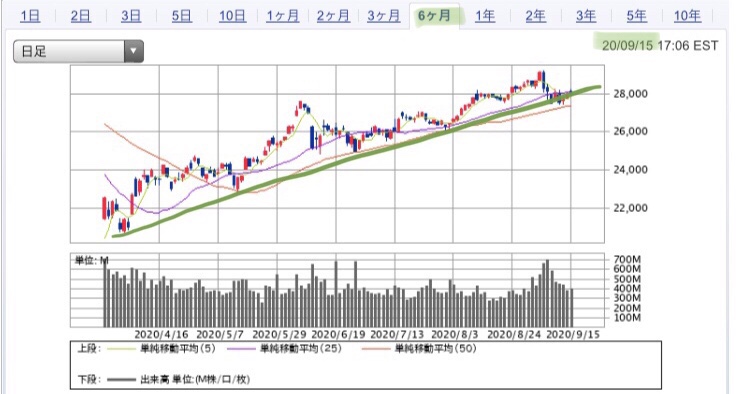Open the 1ヶ月 range tab
This screenshot has height=394, width=740.
(282, 16)
